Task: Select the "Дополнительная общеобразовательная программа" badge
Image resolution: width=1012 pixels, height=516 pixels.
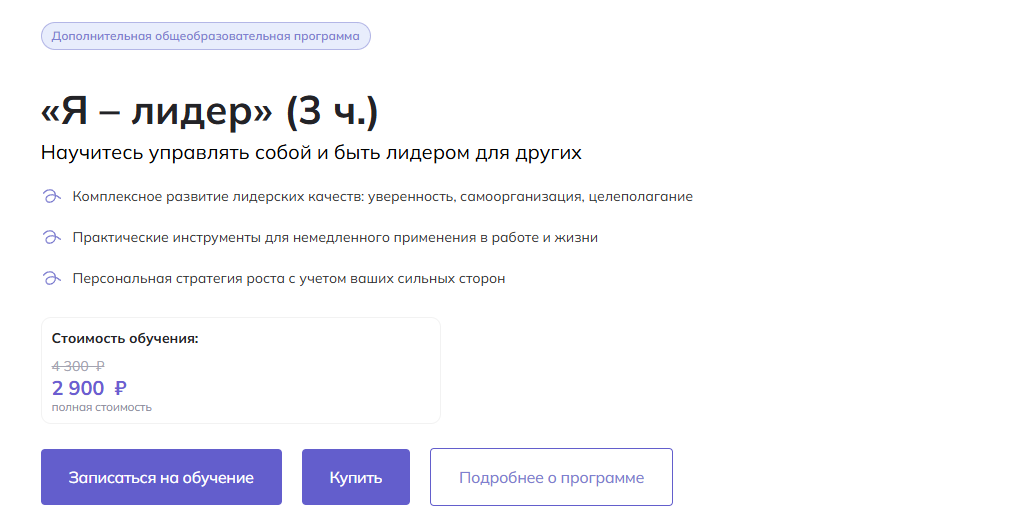Action: click(x=205, y=36)
